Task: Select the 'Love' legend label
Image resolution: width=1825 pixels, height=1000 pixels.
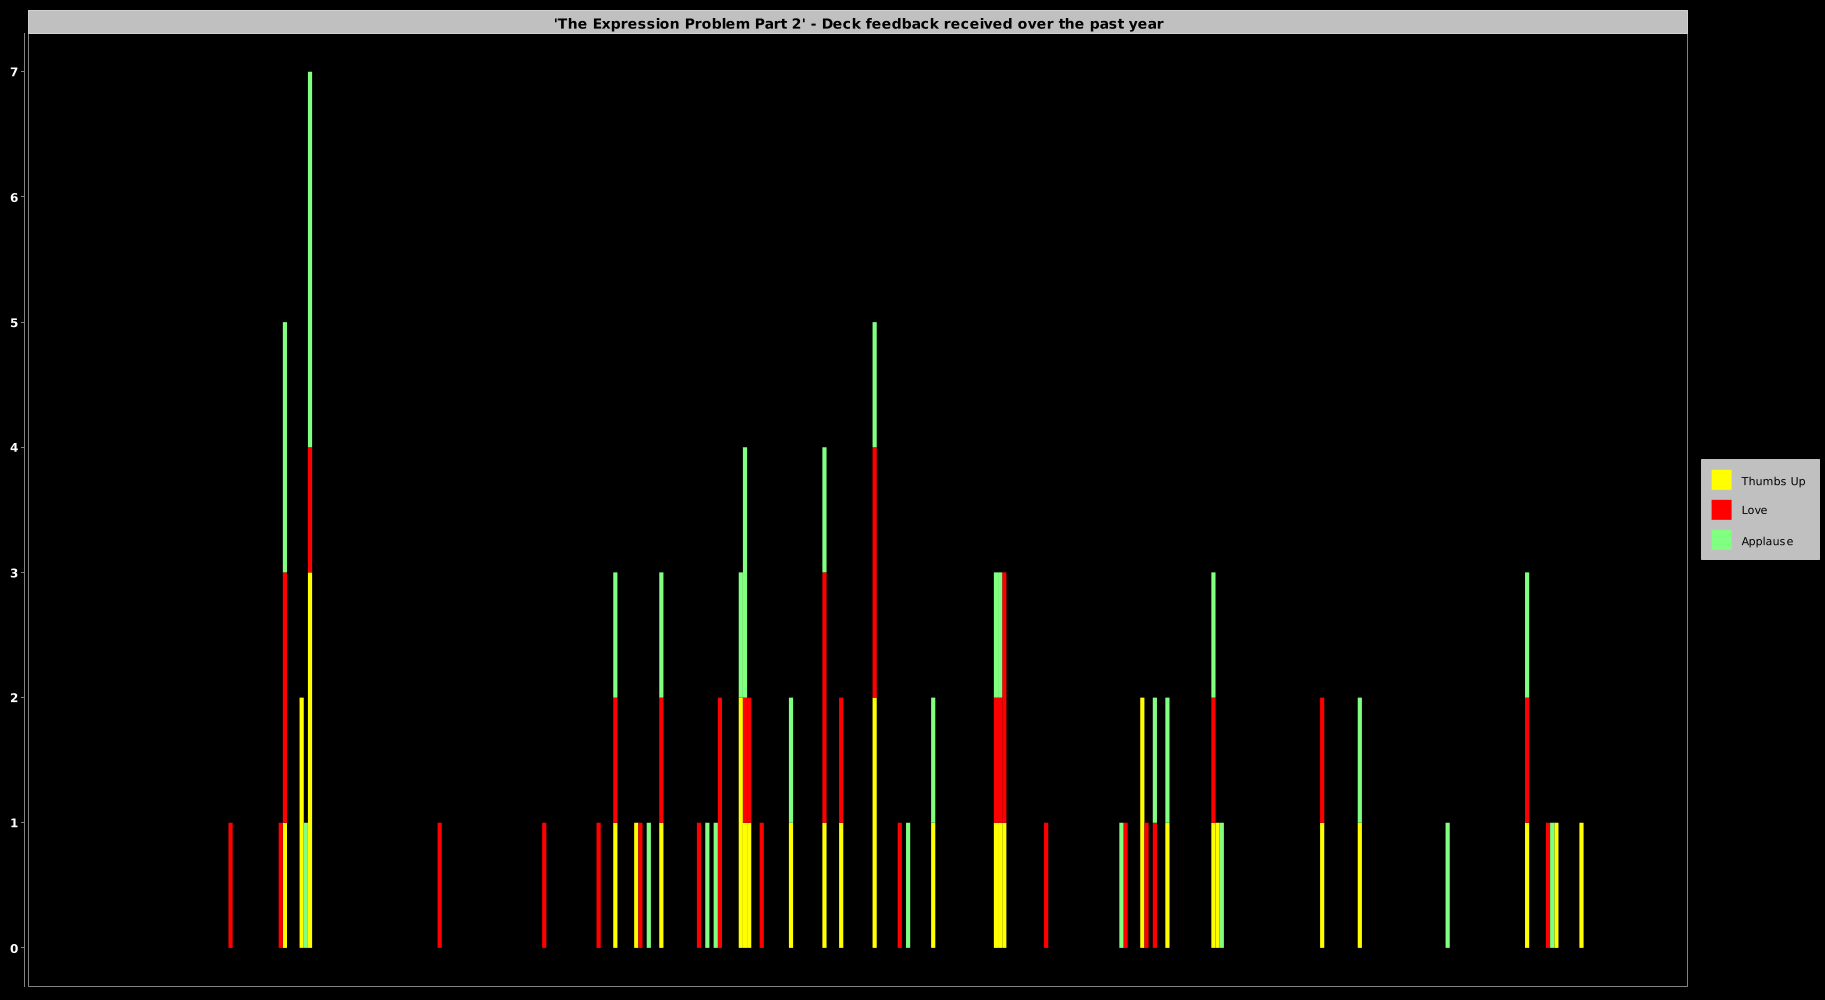Action: [x=1754, y=510]
